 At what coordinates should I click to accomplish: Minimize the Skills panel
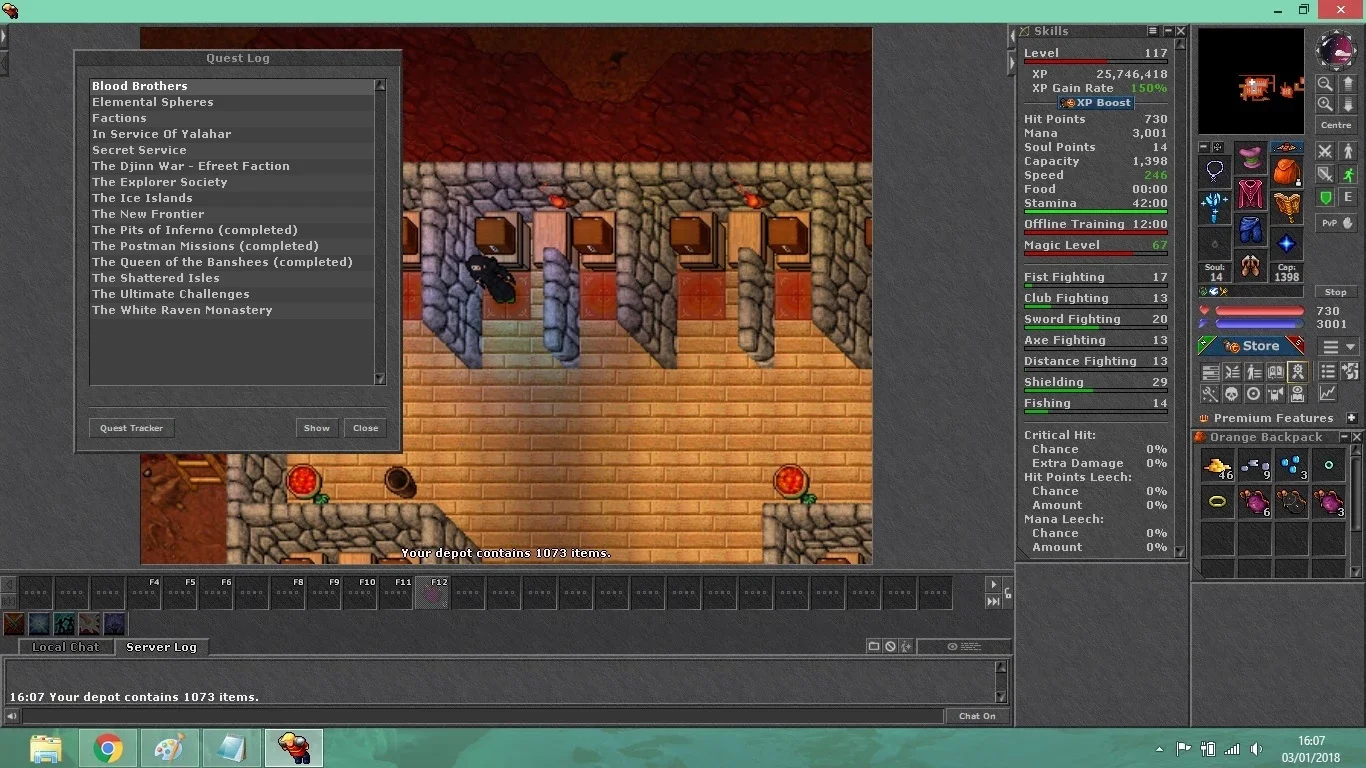coord(1167,31)
